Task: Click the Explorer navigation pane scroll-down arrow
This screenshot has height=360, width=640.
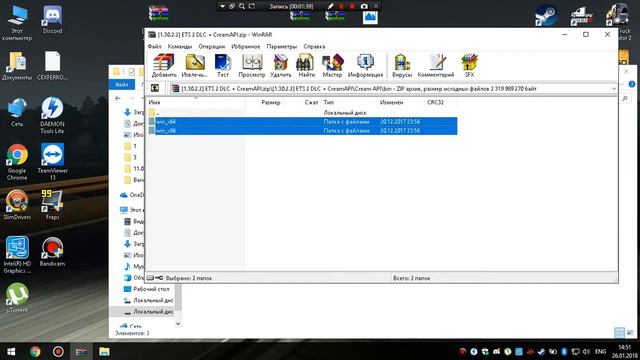Action: click(x=178, y=324)
